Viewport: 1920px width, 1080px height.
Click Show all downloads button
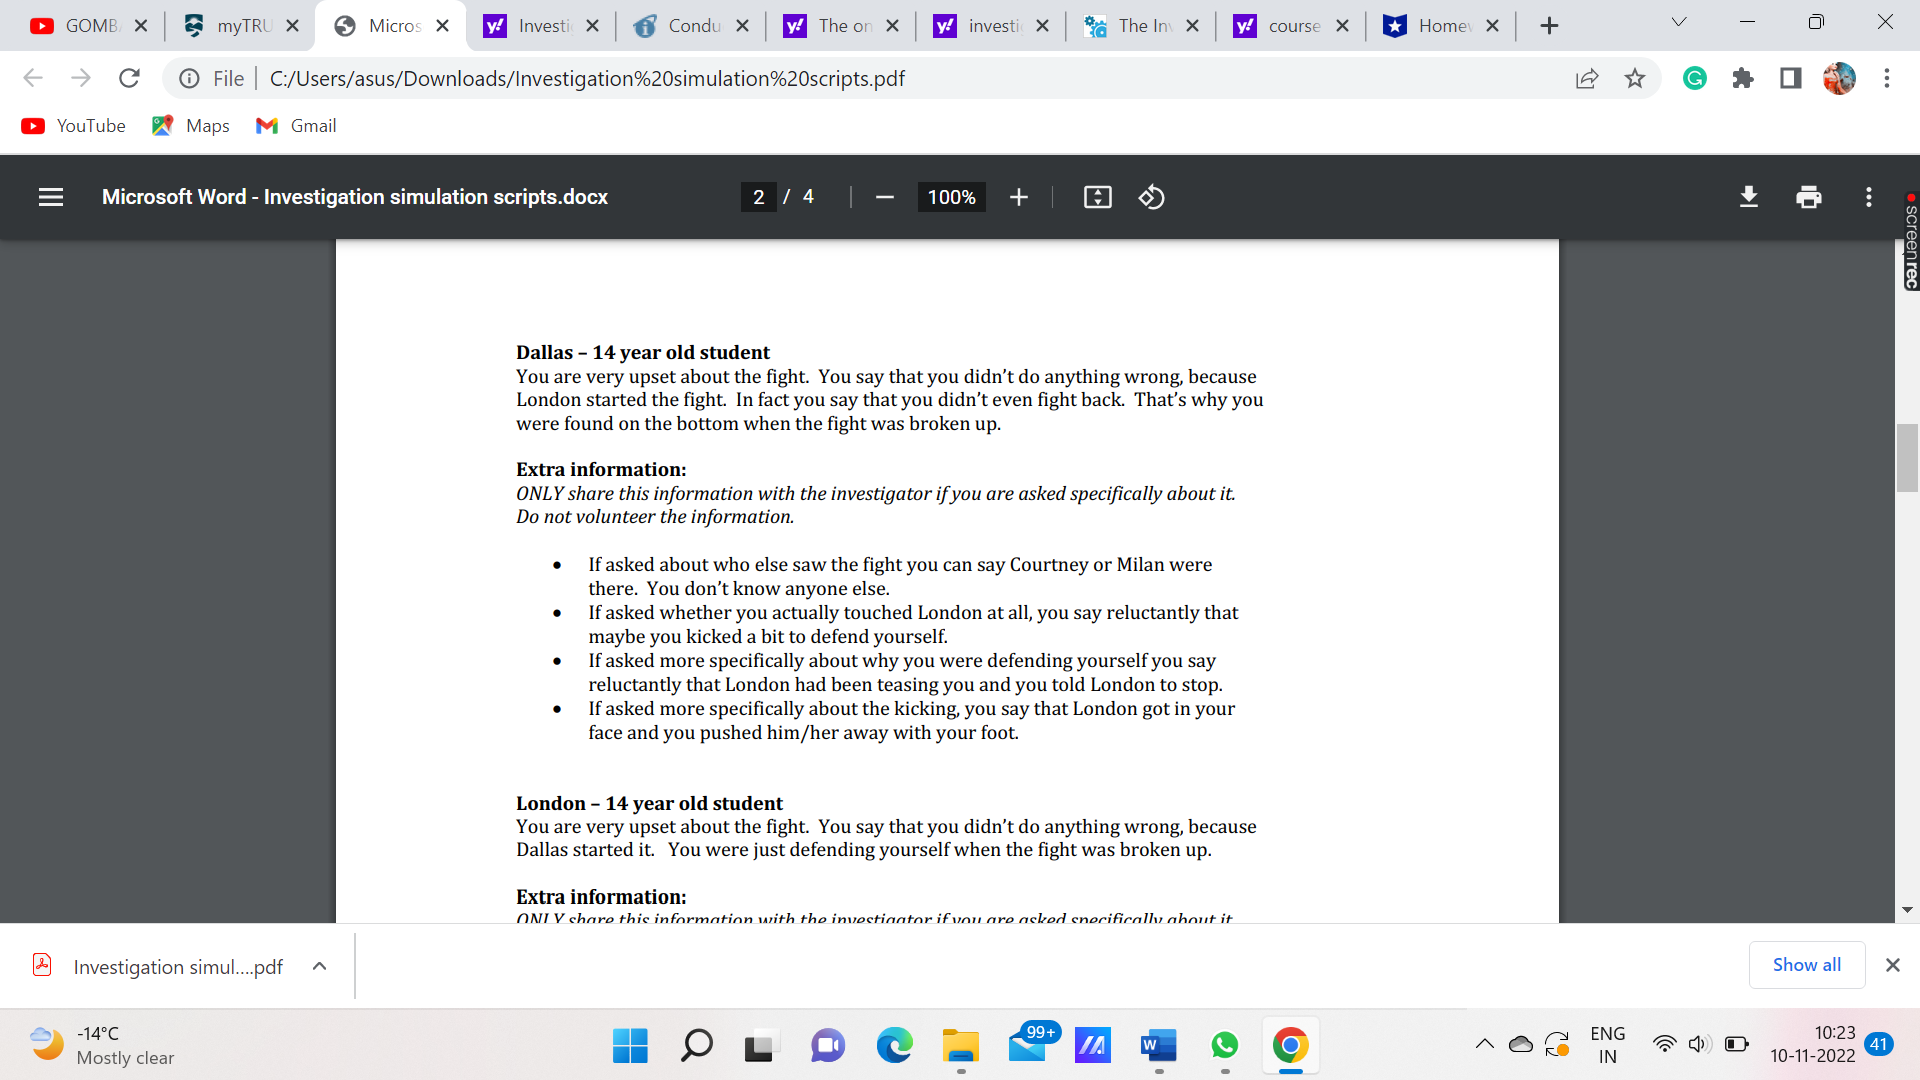tap(1806, 965)
